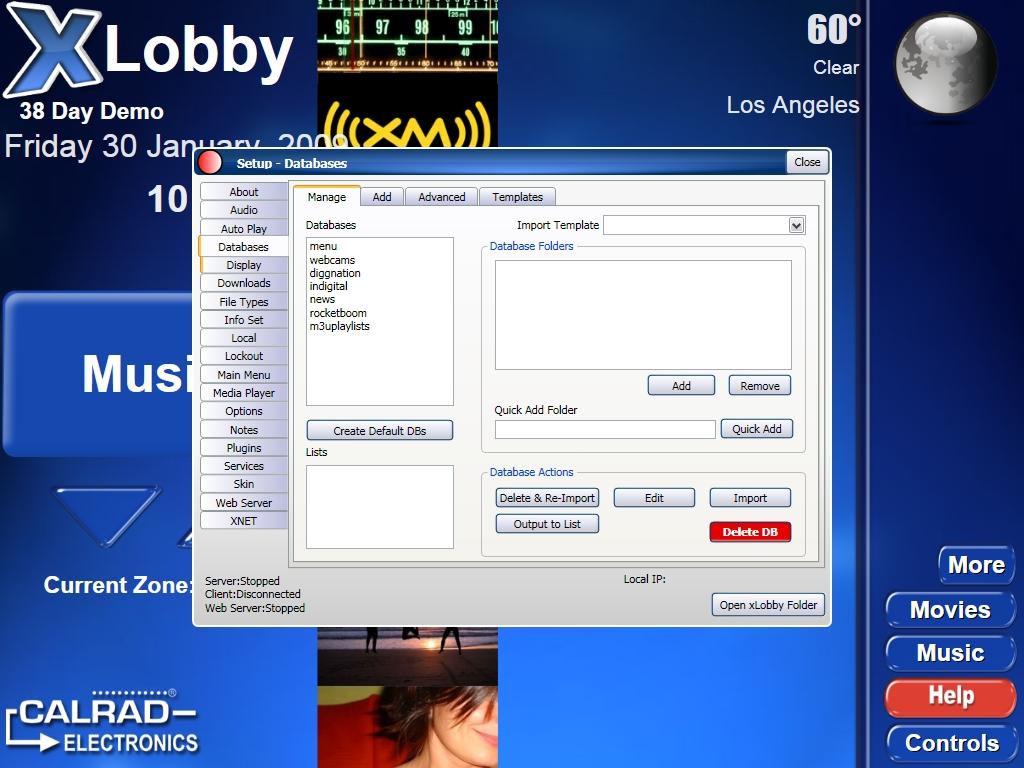Switch to the Advanced tab
The height and width of the screenshot is (768, 1024).
pyautogui.click(x=441, y=197)
